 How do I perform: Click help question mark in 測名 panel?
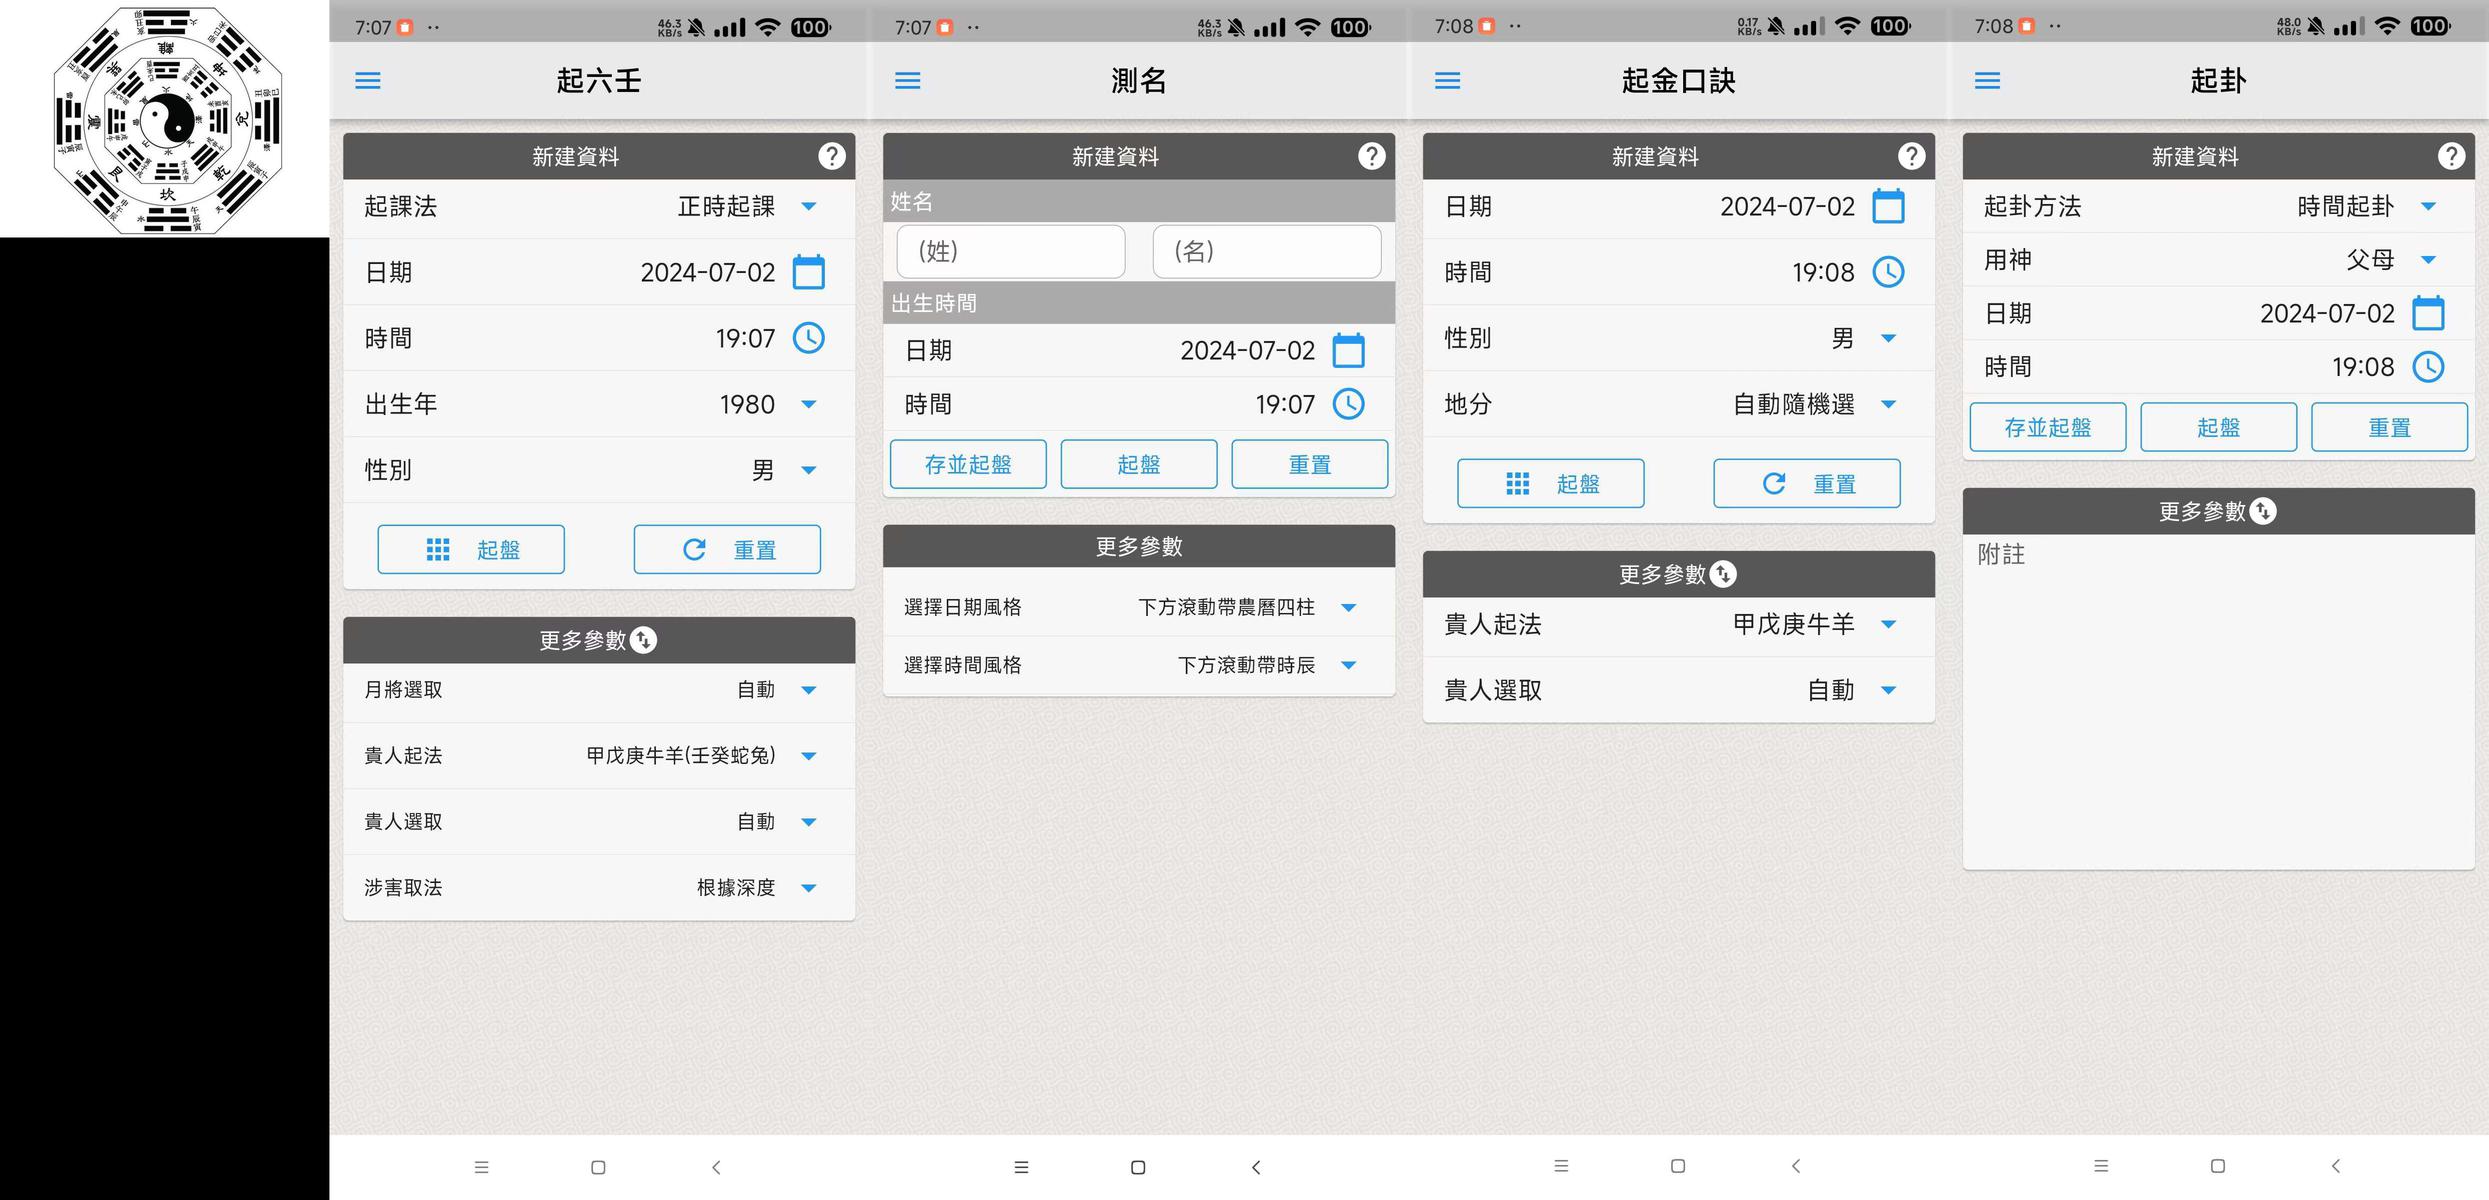pyautogui.click(x=1371, y=156)
